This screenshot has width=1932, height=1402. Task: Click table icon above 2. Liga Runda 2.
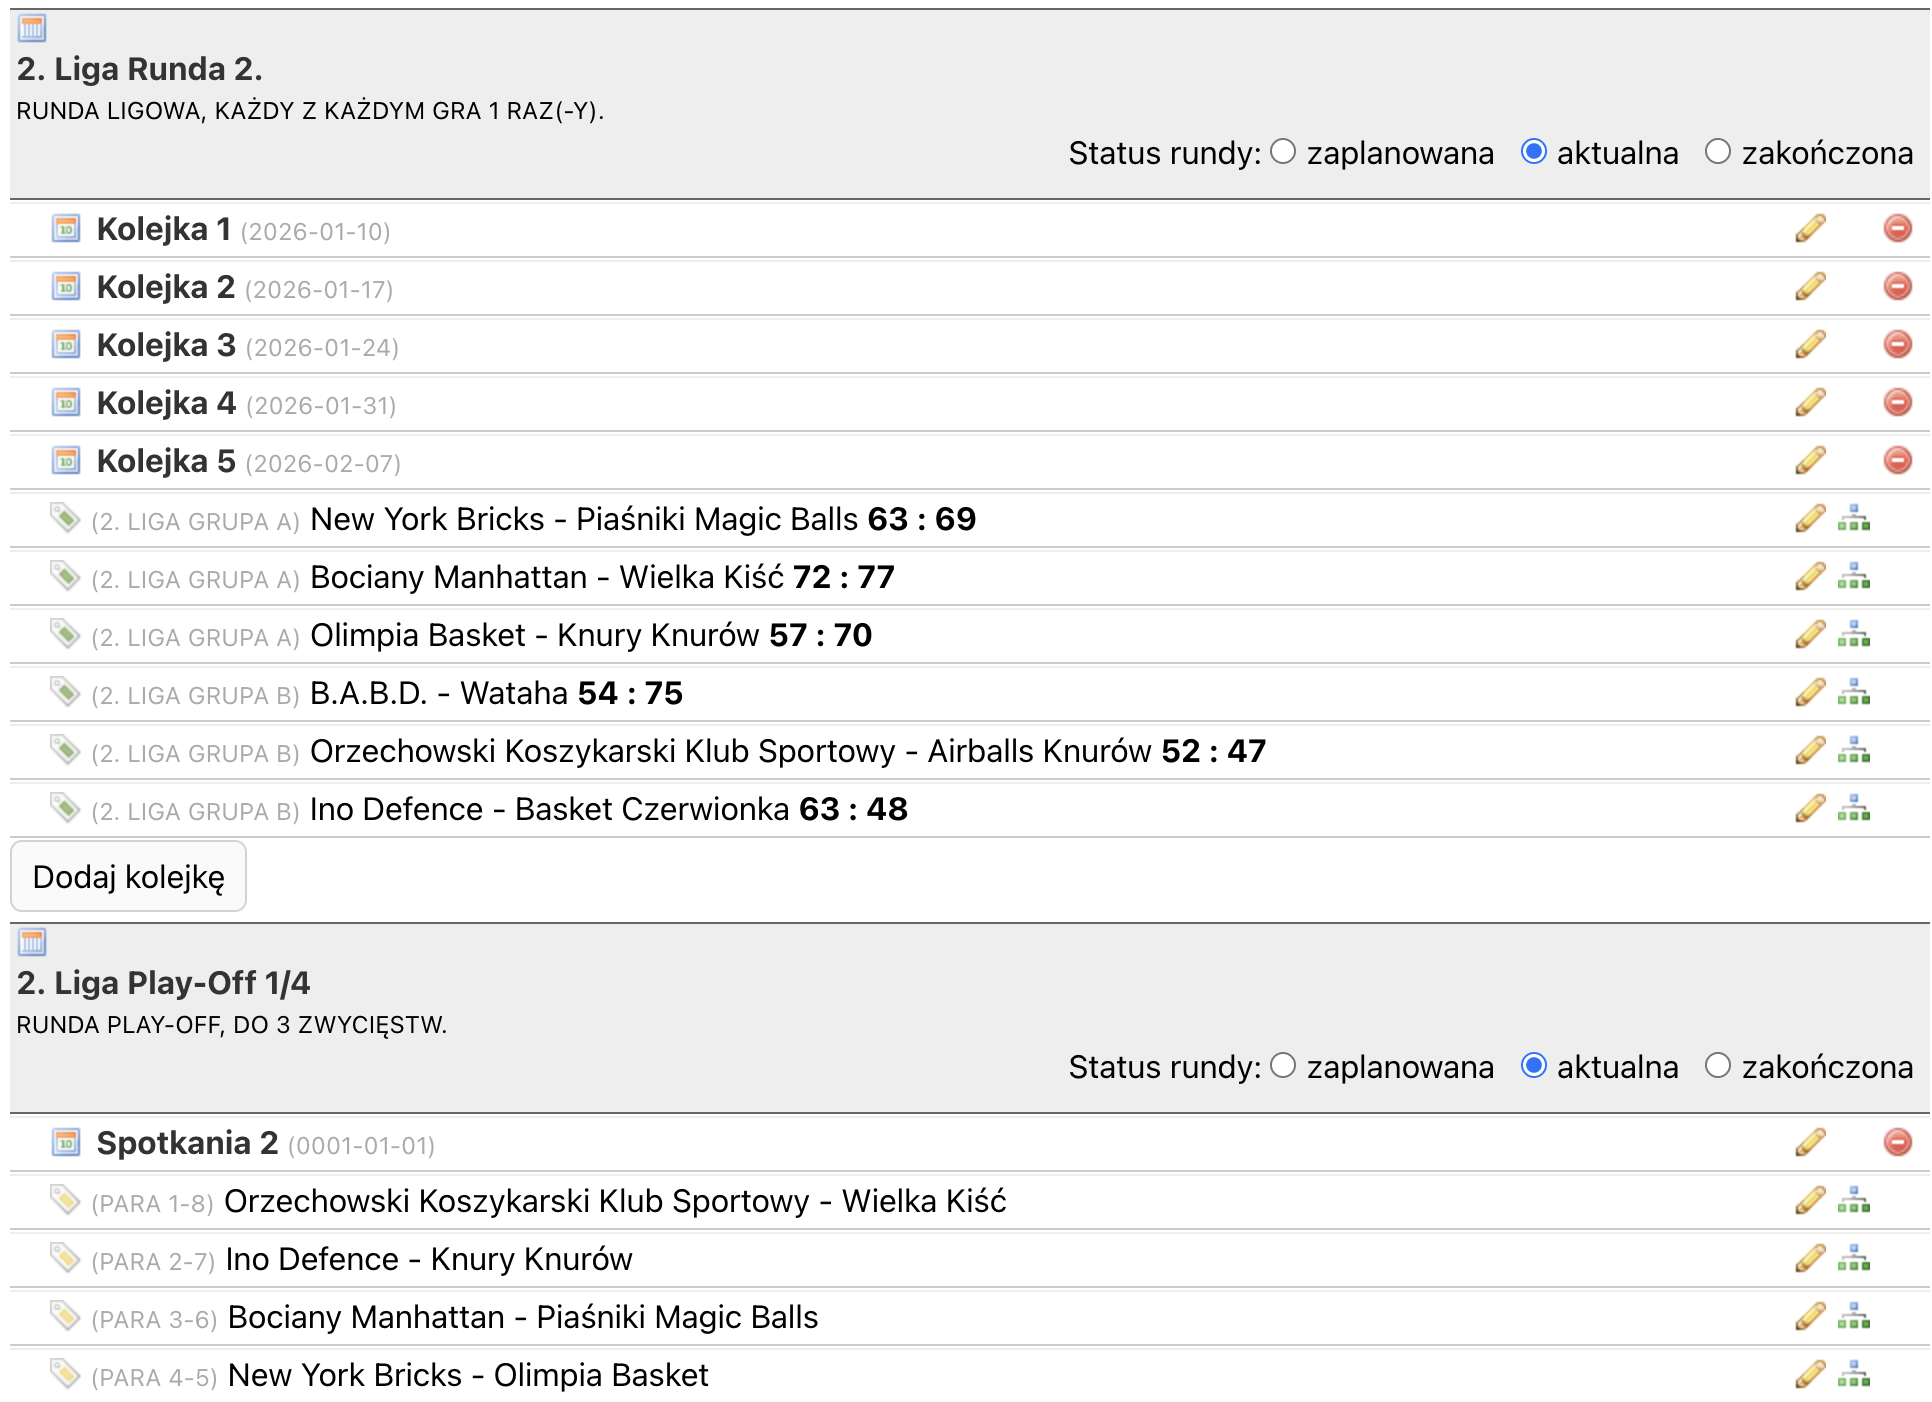click(x=32, y=28)
